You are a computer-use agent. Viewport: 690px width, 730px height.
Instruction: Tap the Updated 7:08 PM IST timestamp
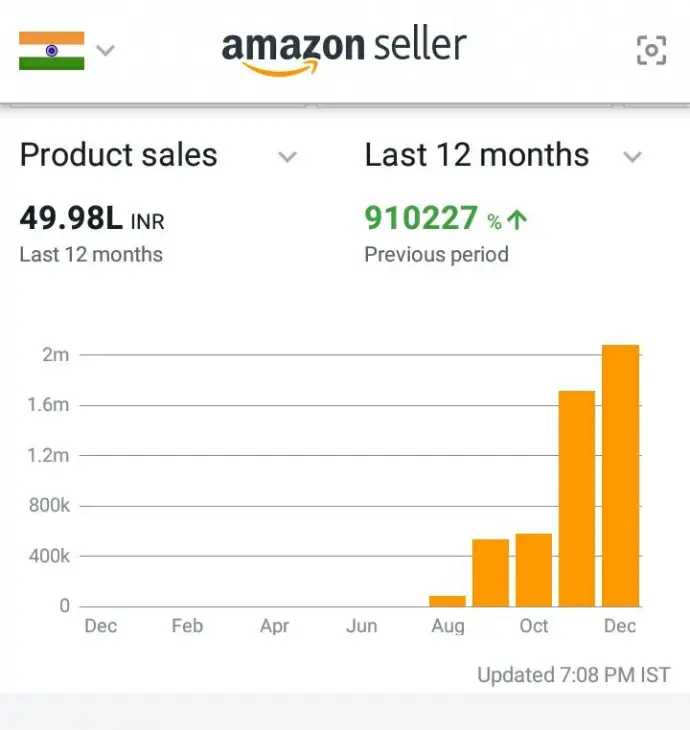pos(574,675)
